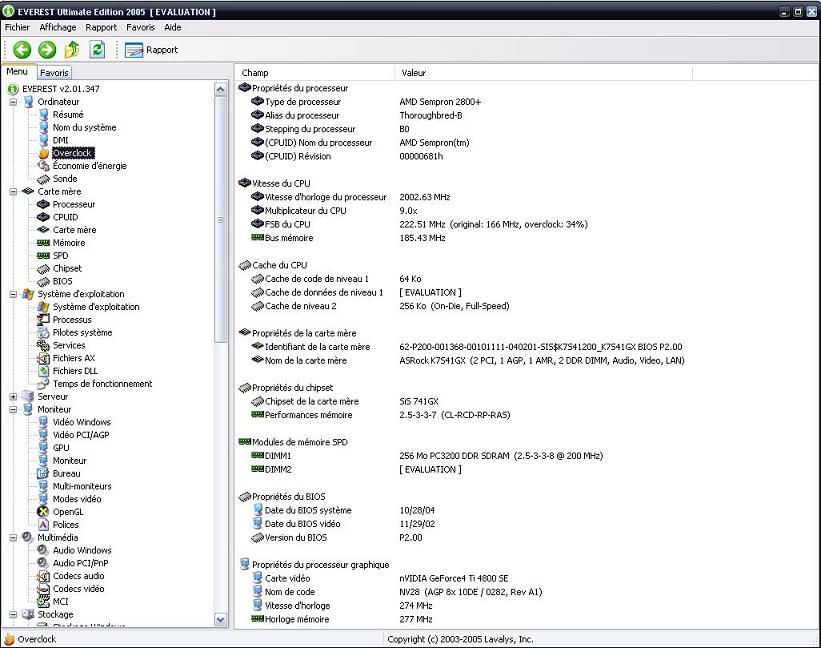The height and width of the screenshot is (648, 821).
Task: Refresh the page with the Refresh icon
Action: pyautogui.click(x=97, y=50)
